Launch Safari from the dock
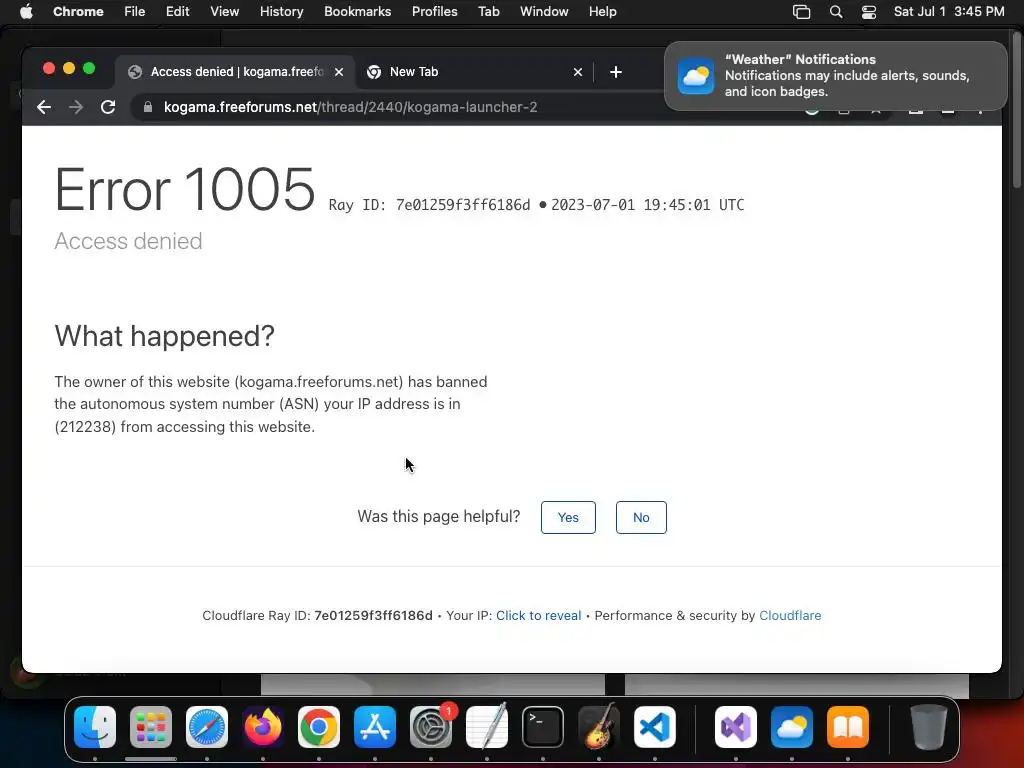Image resolution: width=1024 pixels, height=768 pixels. point(207,727)
